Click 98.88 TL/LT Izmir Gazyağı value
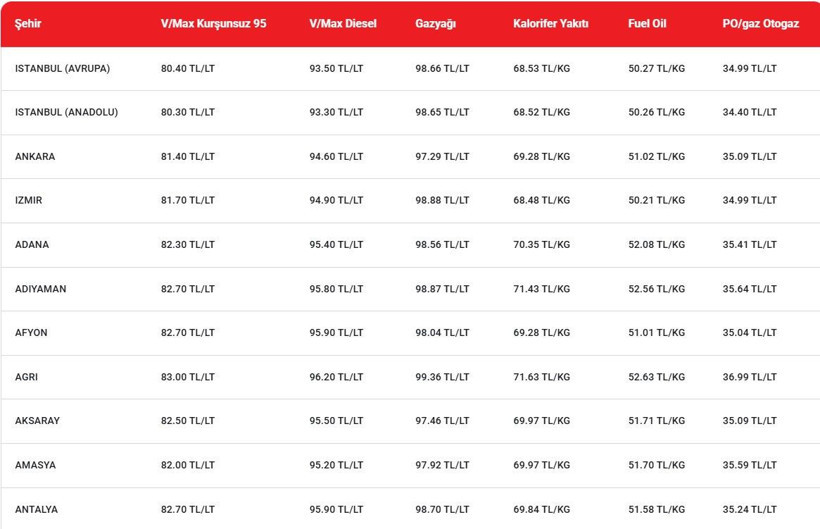820x529 pixels. 442,200
